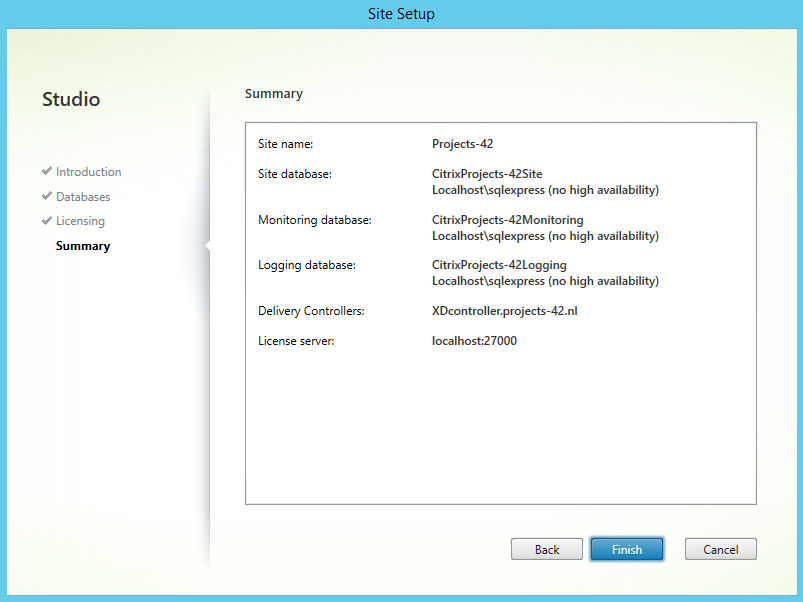Open the Introduction step
This screenshot has height=602, width=803.
point(89,171)
